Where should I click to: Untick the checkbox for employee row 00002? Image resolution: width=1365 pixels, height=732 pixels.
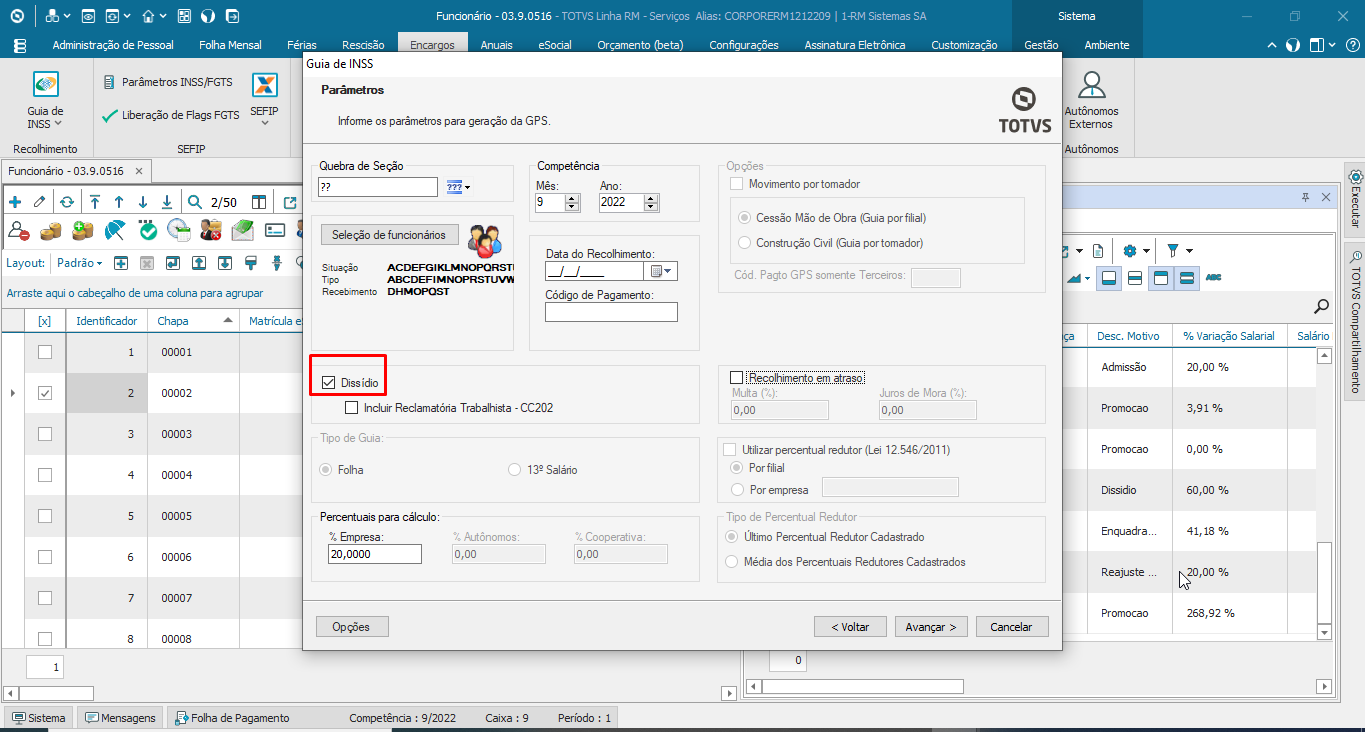pyautogui.click(x=45, y=393)
